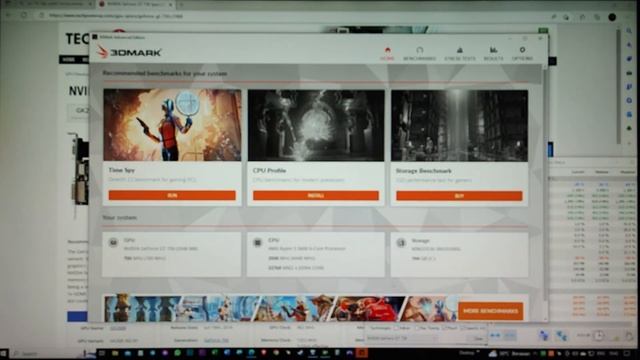
Task: Open the orange 3DMark taskbar icon
Action: pos(362,353)
